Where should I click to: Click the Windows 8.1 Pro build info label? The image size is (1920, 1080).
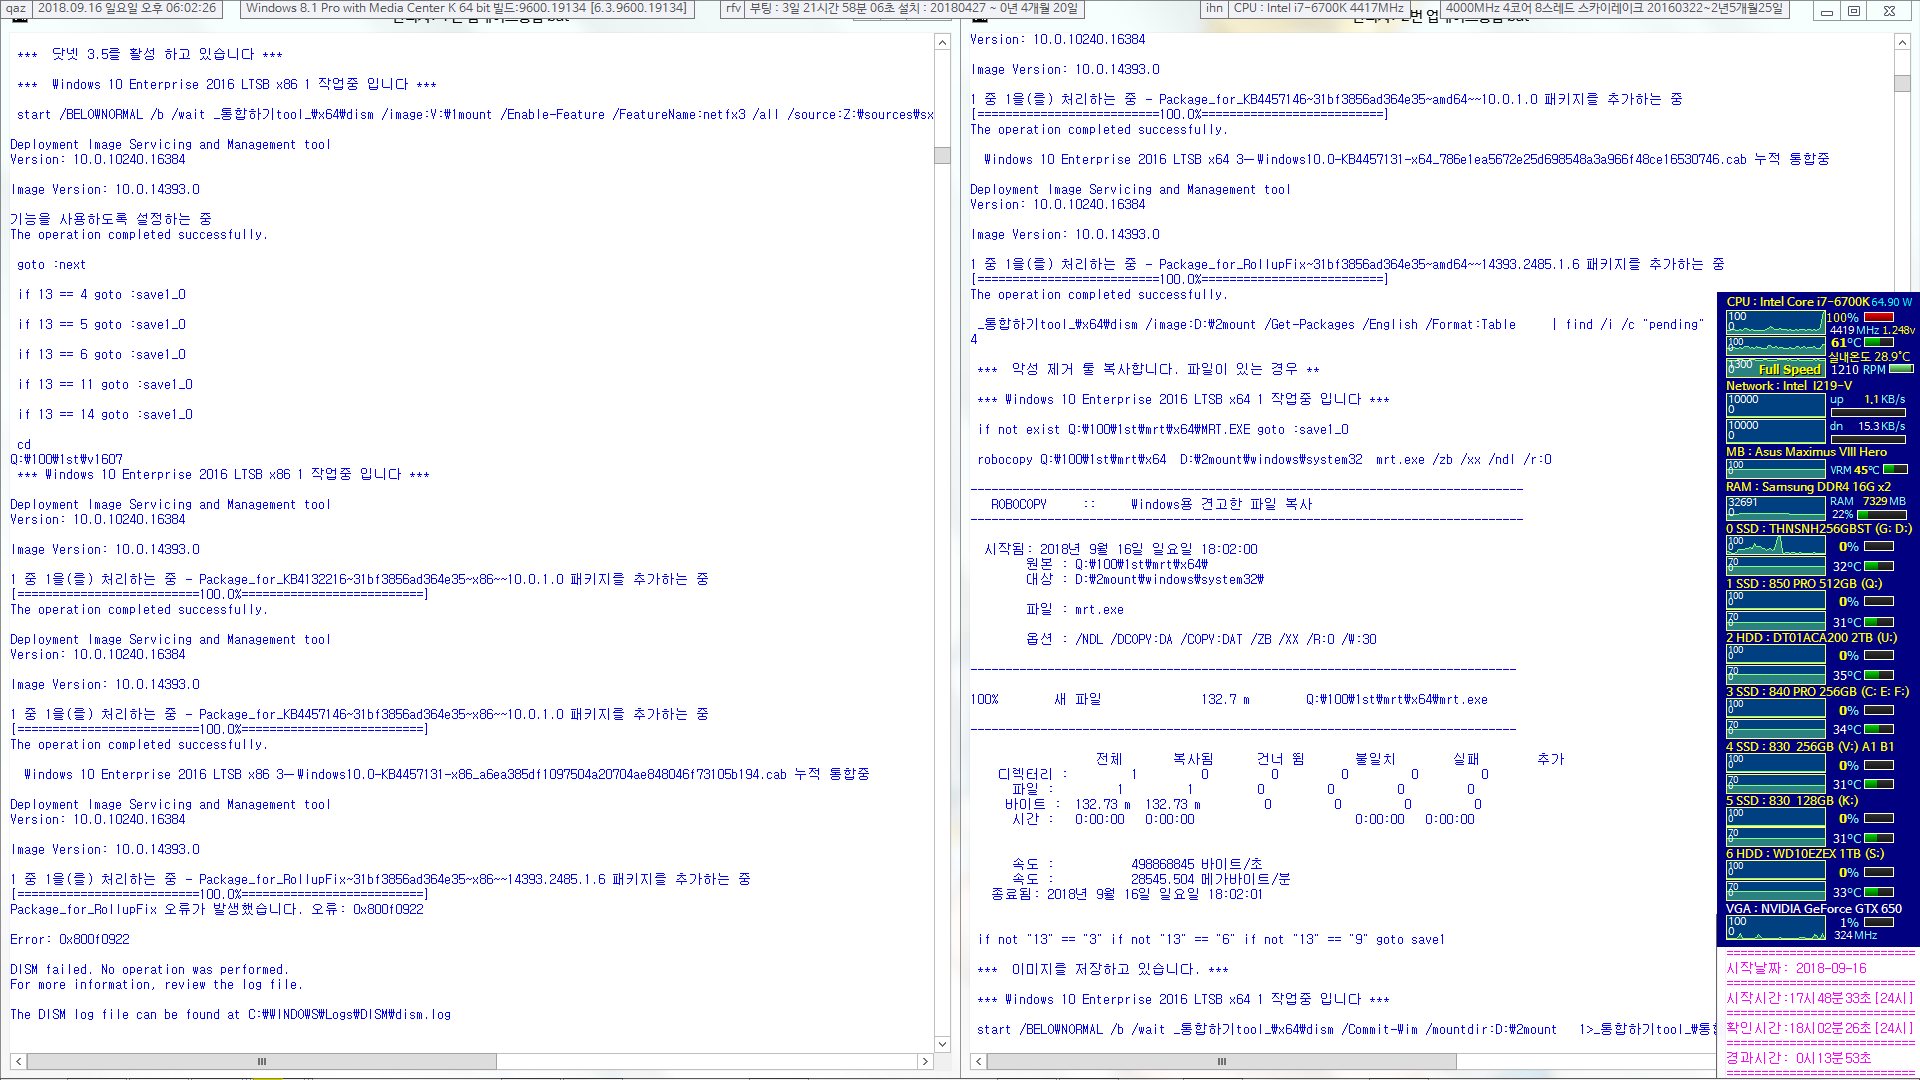click(466, 8)
